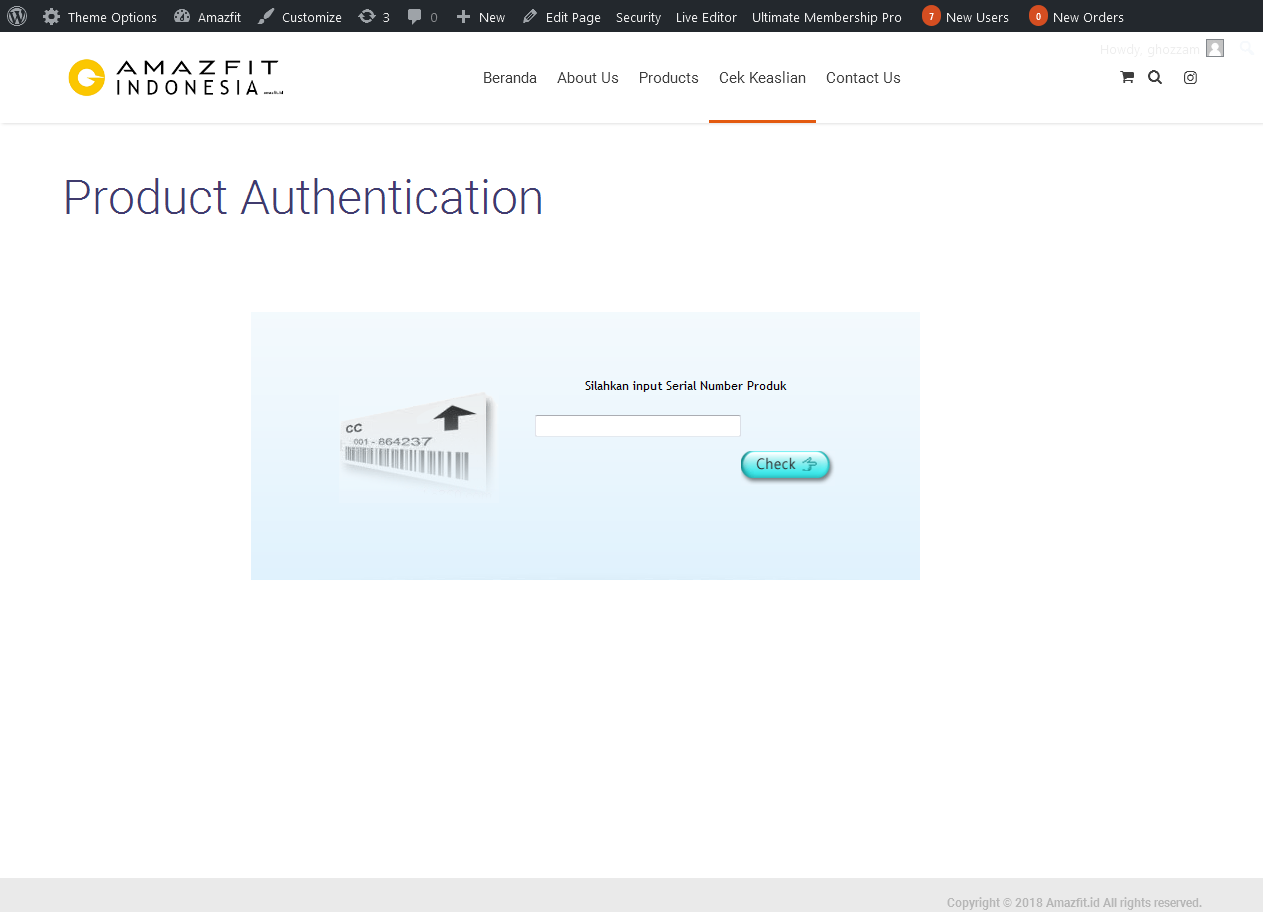Click the 'Howdy, ghozzam' account text
This screenshot has height=912, width=1263.
pos(1150,49)
